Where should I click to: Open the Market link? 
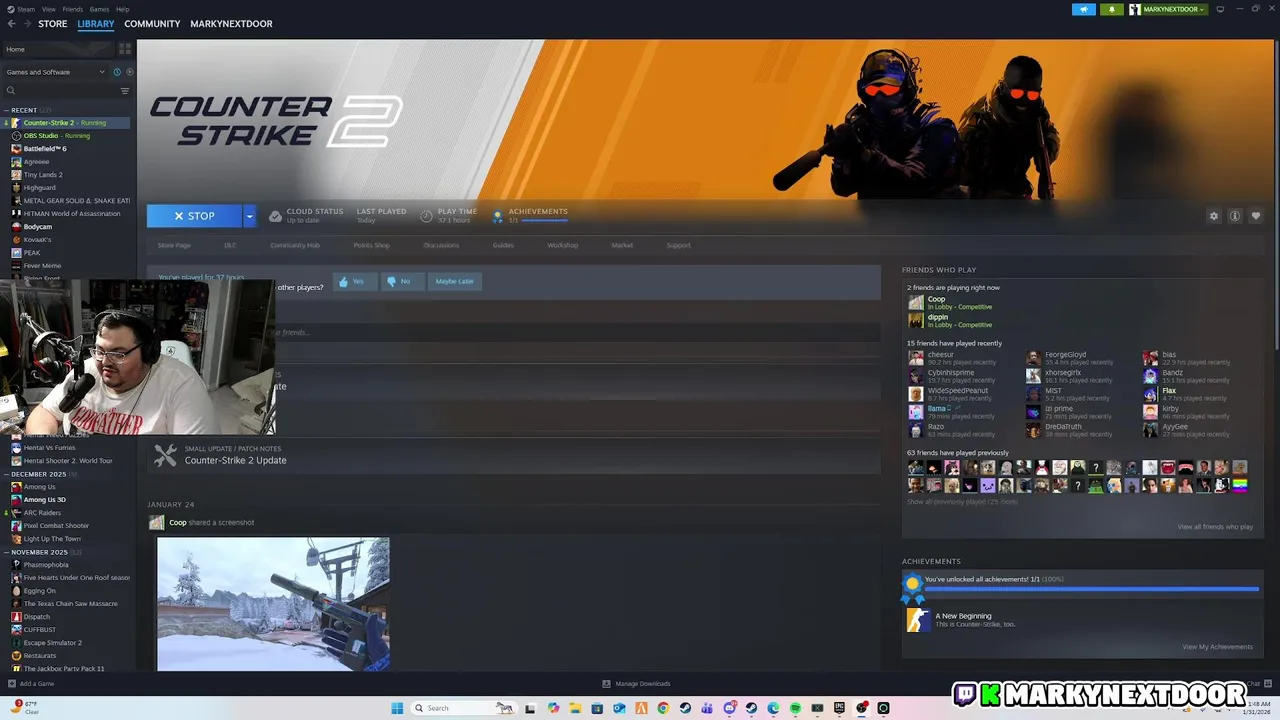622,245
